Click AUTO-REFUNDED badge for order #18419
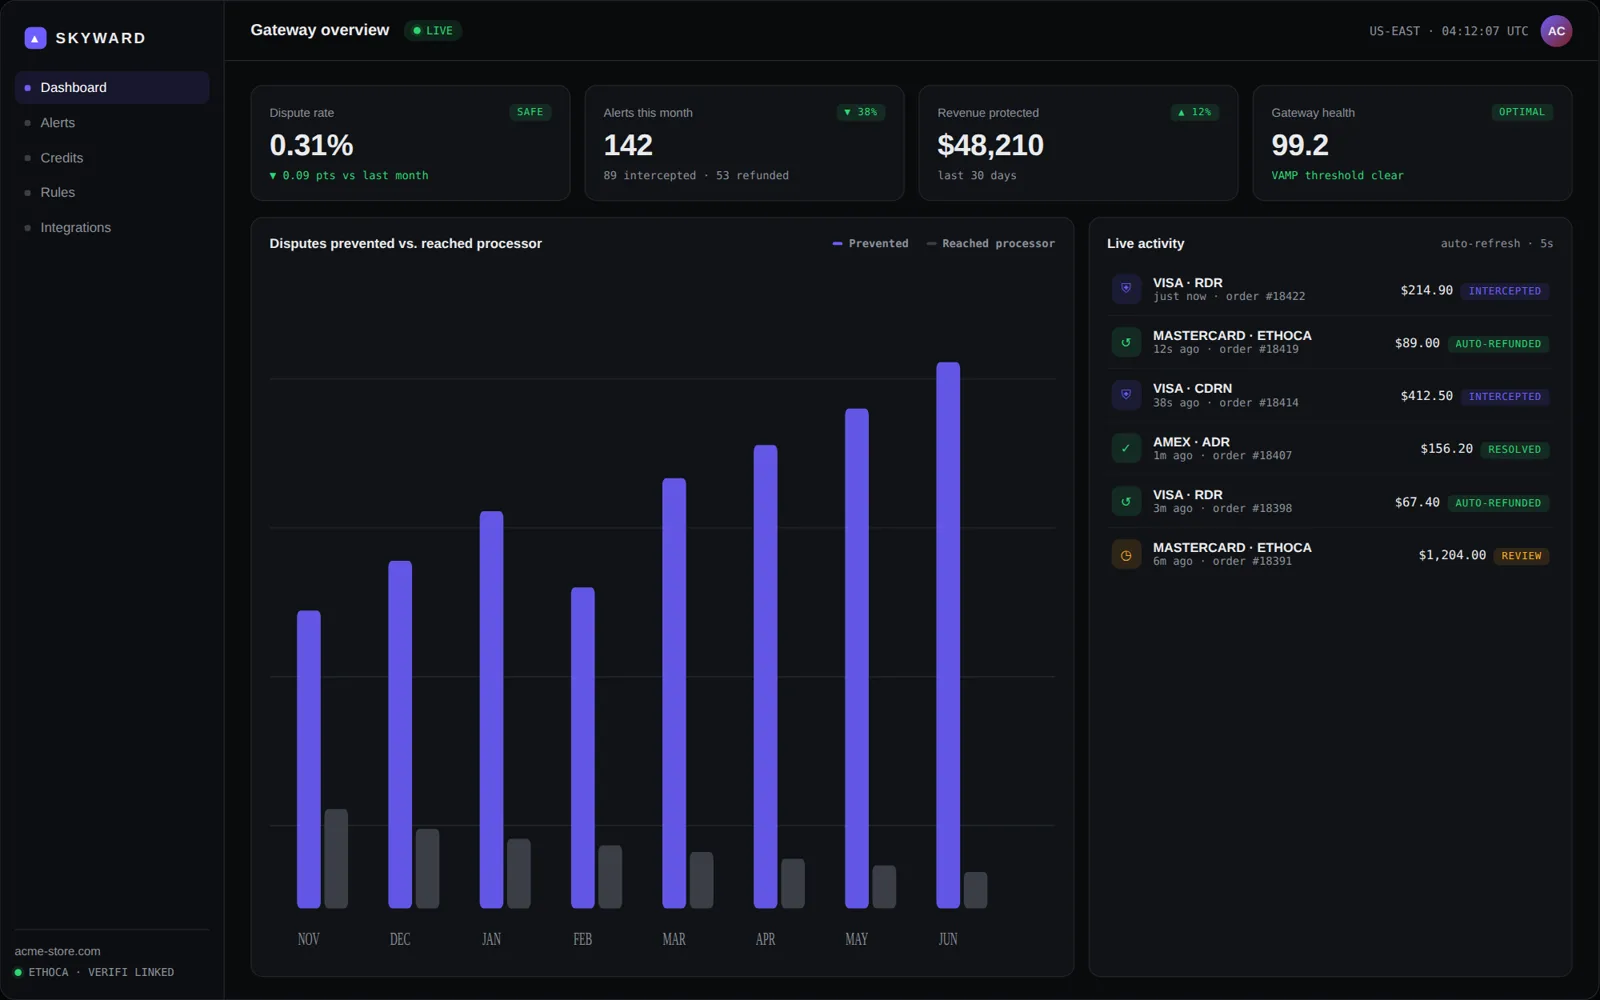 pos(1498,344)
